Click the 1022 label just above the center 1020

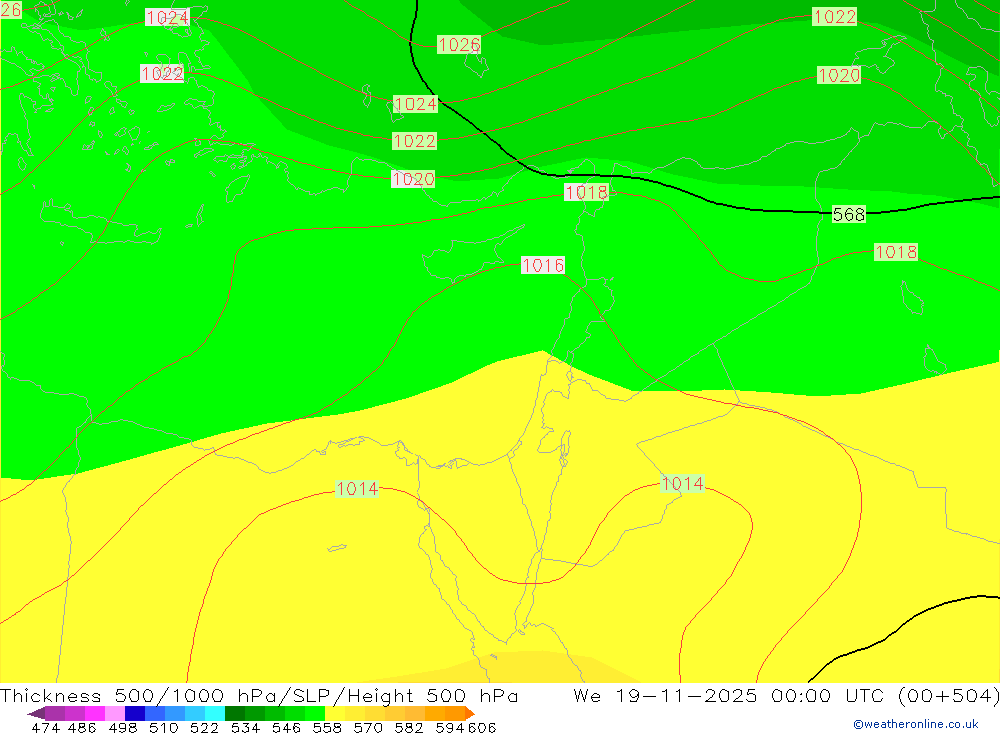(415, 141)
